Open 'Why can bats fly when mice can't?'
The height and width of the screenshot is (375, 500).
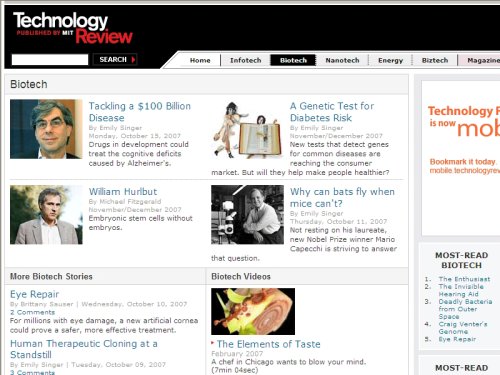pos(342,198)
